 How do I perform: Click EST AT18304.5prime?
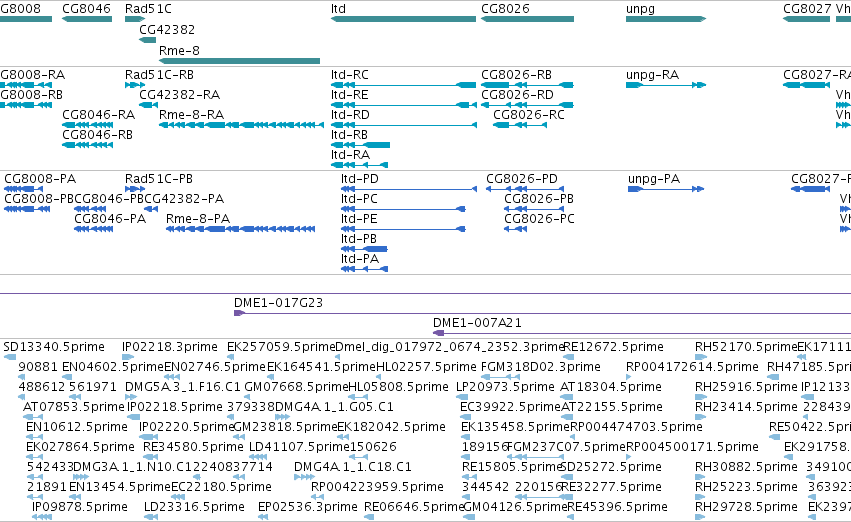click(568, 397)
